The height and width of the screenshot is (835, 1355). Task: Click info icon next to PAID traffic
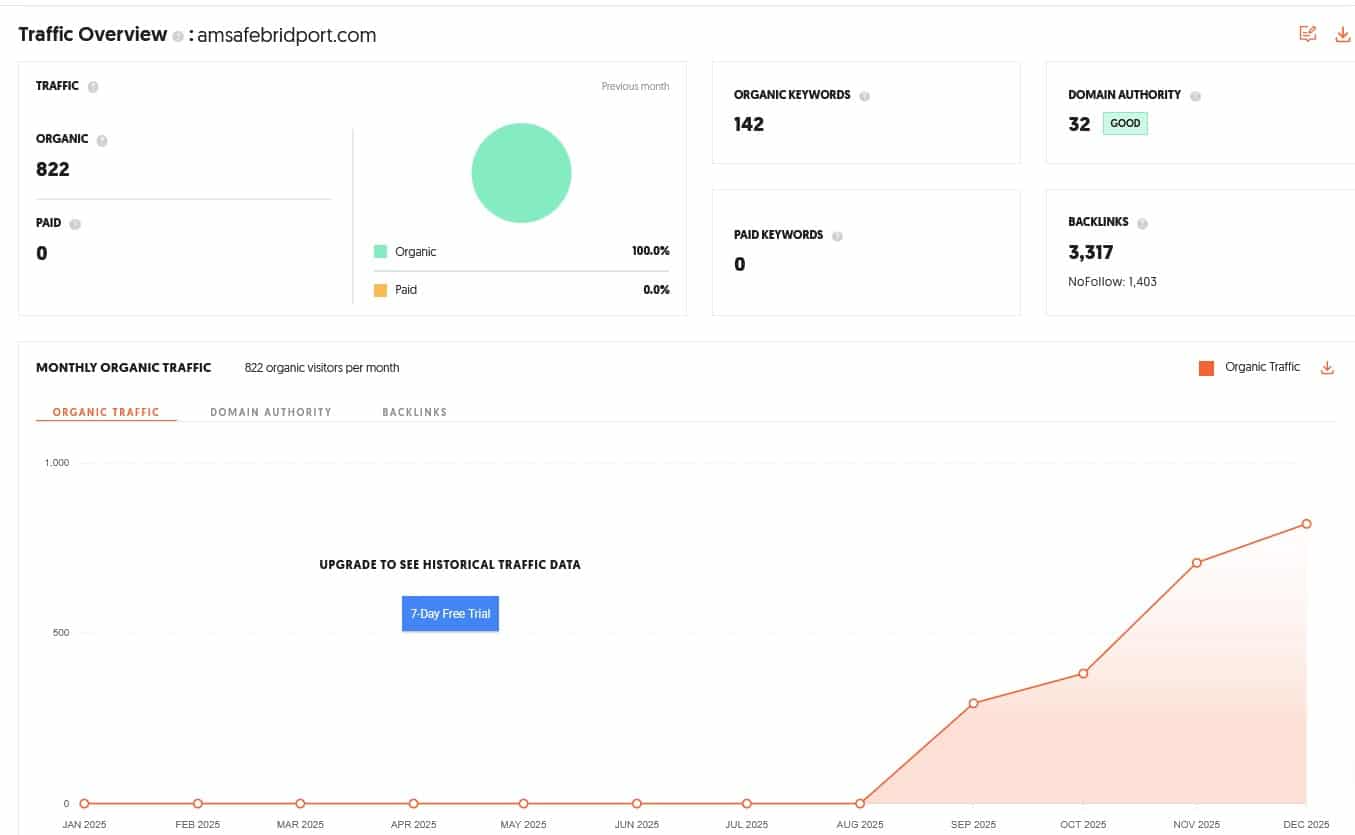coord(75,224)
